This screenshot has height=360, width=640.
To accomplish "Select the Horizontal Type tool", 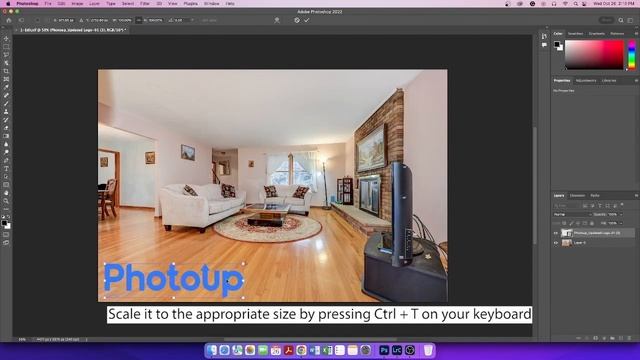I will point(6,169).
